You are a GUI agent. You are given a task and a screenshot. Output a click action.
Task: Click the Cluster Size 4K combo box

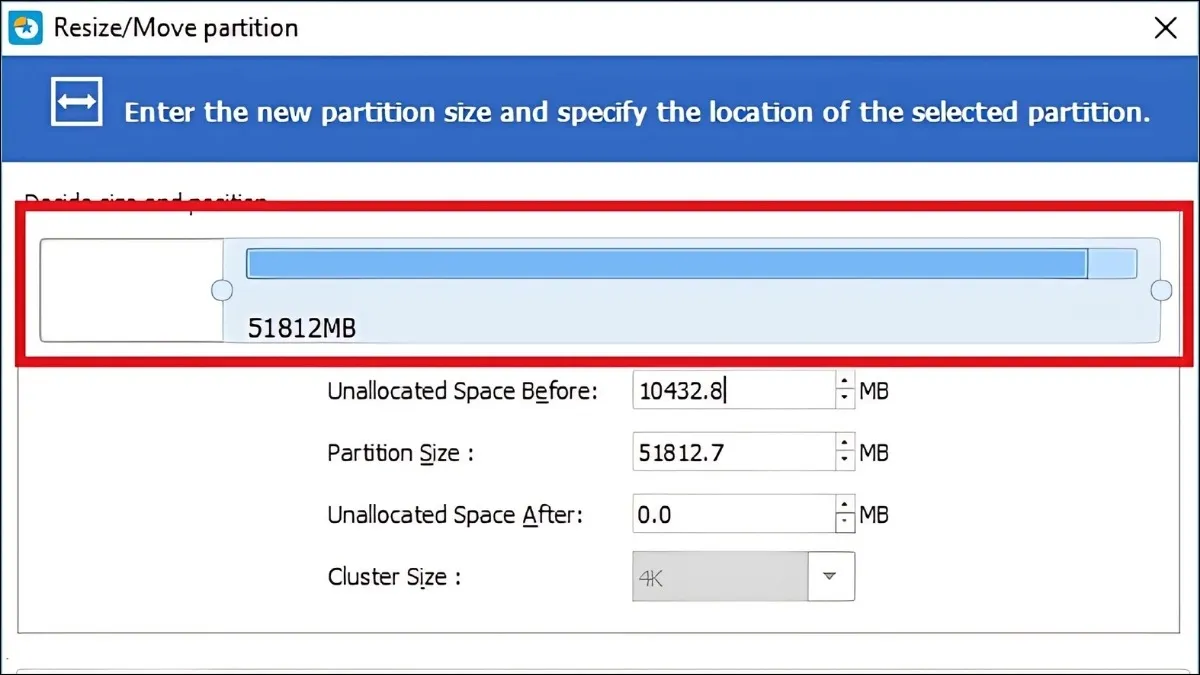(x=719, y=576)
